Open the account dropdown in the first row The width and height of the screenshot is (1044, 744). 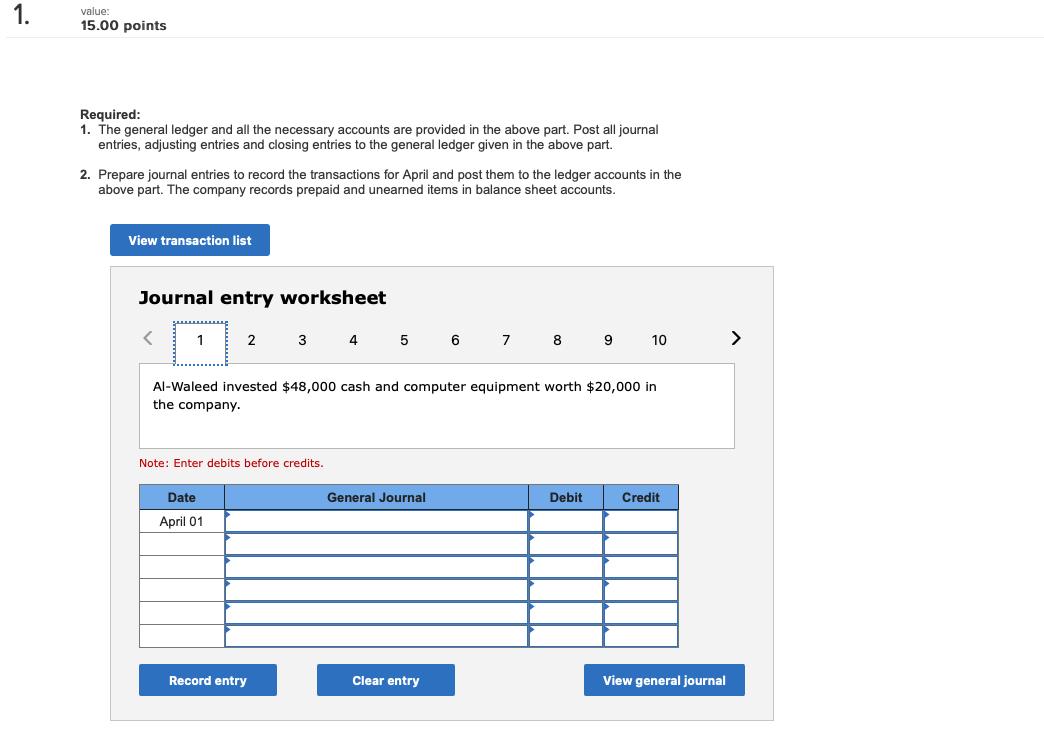click(375, 520)
